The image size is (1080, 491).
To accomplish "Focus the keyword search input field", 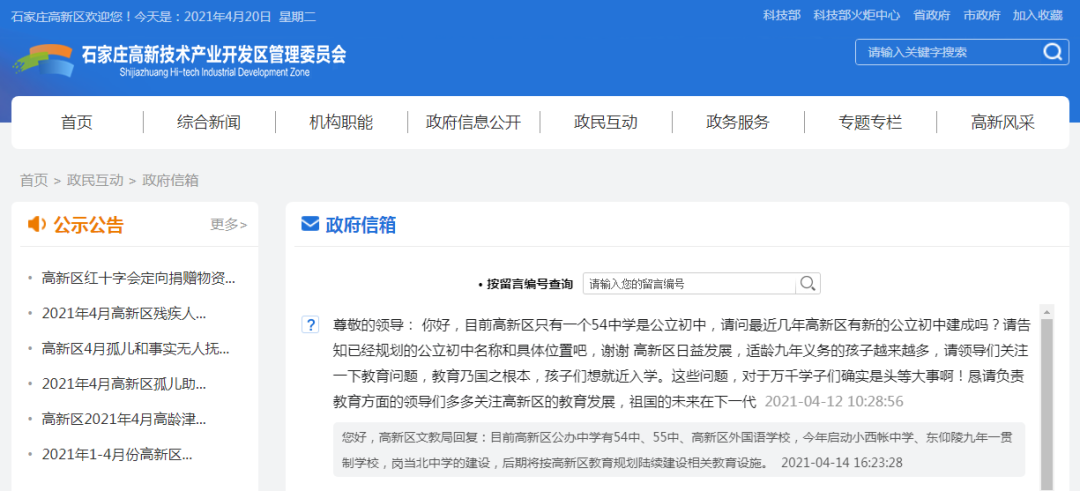I will pyautogui.click(x=945, y=52).
